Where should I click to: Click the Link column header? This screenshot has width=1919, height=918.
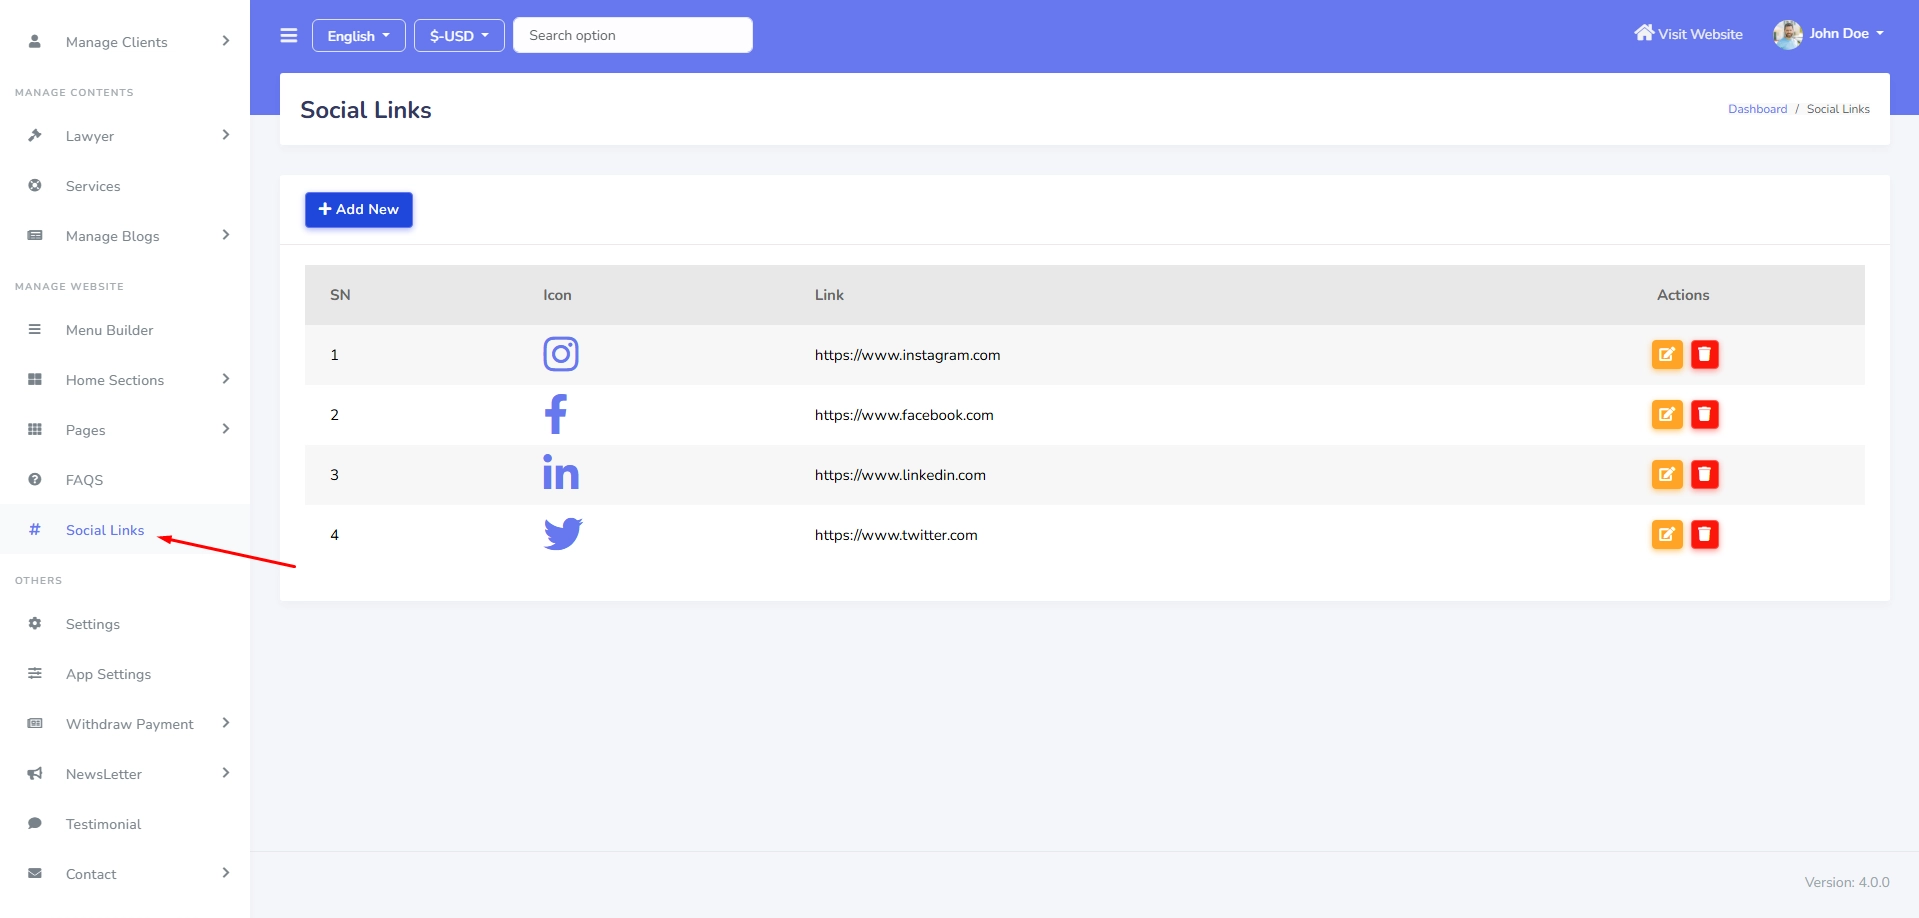(829, 295)
